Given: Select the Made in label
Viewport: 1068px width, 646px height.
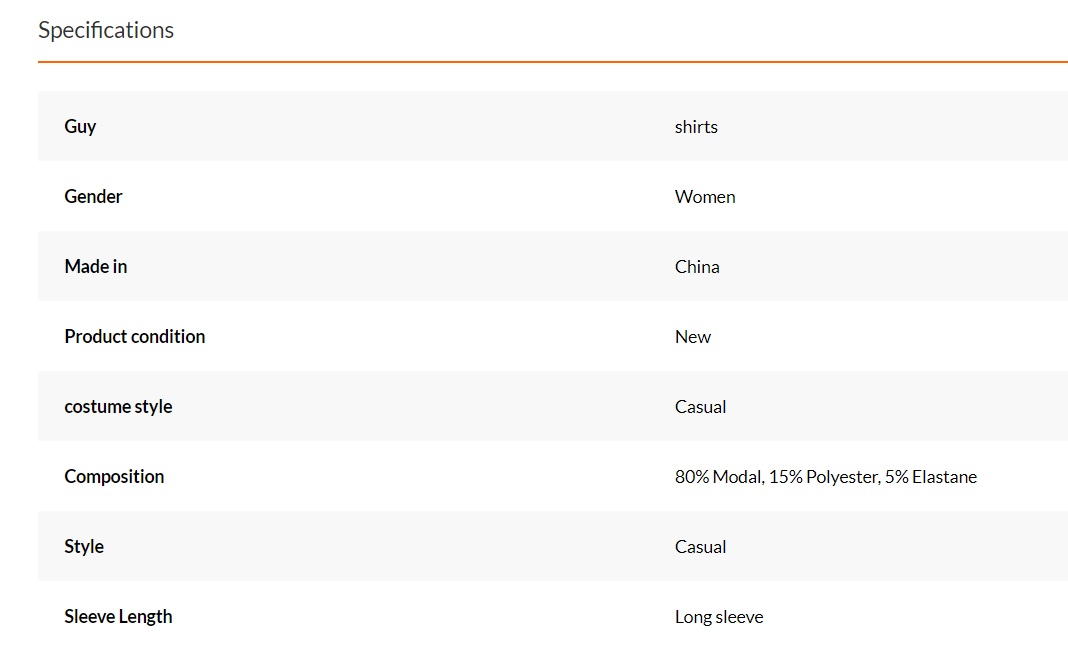Looking at the screenshot, I should tap(96, 266).
